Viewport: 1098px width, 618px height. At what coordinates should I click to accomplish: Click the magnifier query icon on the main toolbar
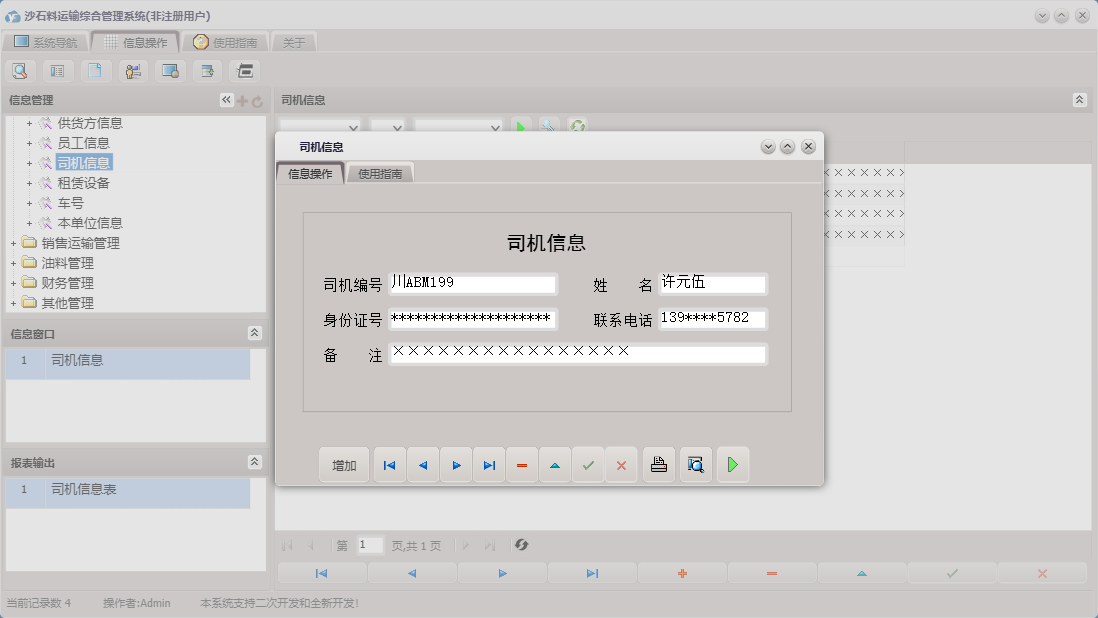click(20, 70)
